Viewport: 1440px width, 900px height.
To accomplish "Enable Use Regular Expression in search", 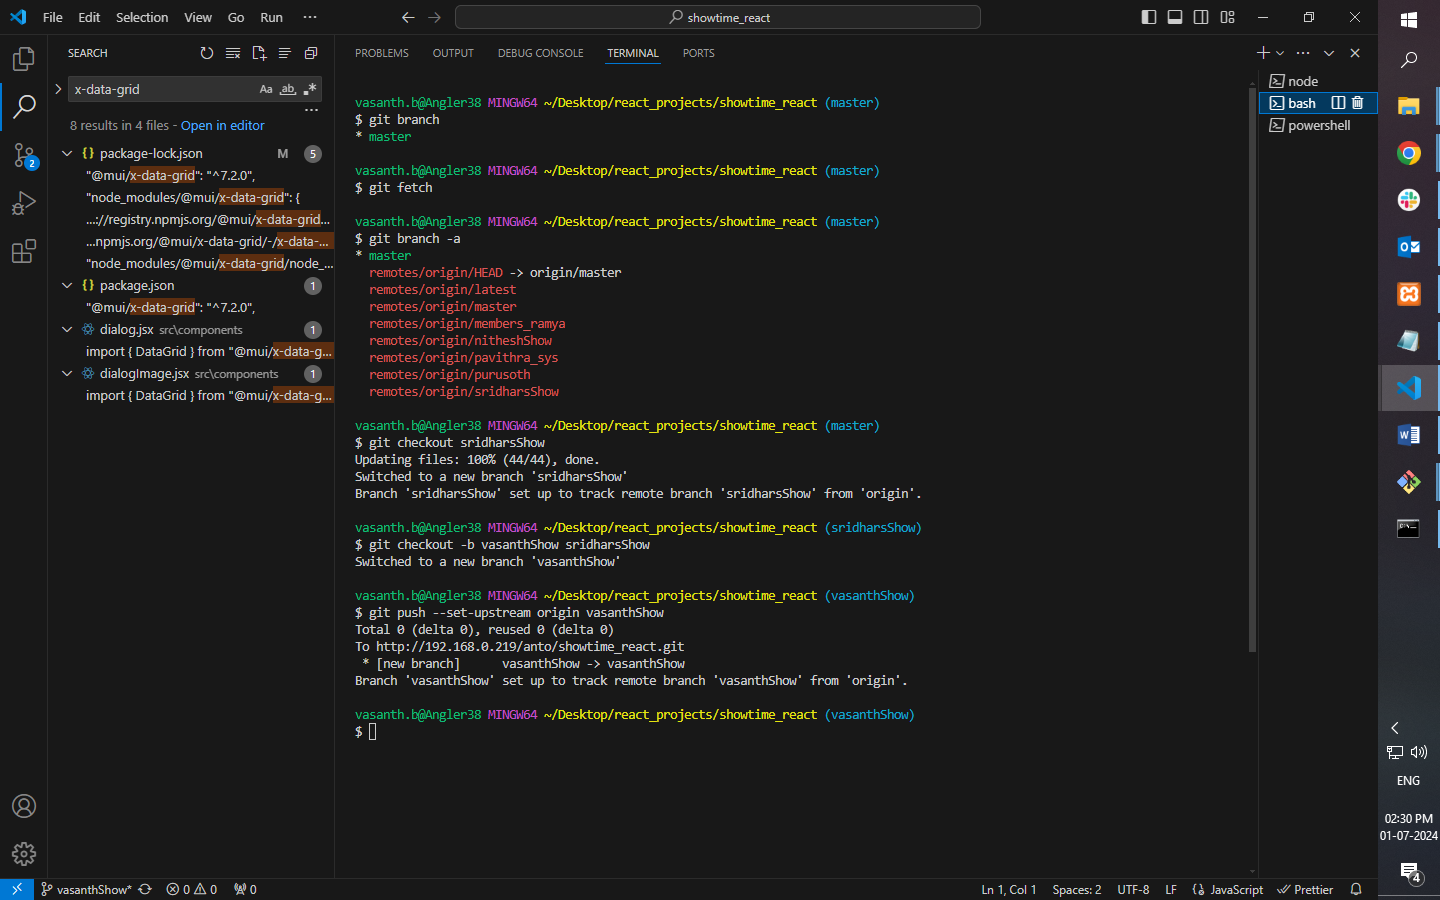I will (x=310, y=89).
